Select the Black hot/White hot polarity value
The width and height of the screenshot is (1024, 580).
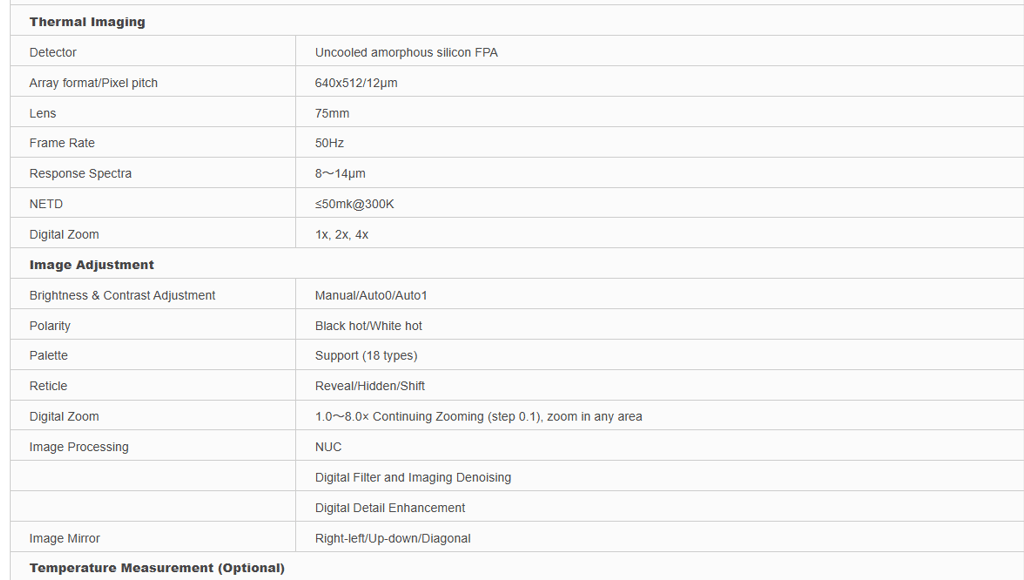pyautogui.click(x=369, y=326)
